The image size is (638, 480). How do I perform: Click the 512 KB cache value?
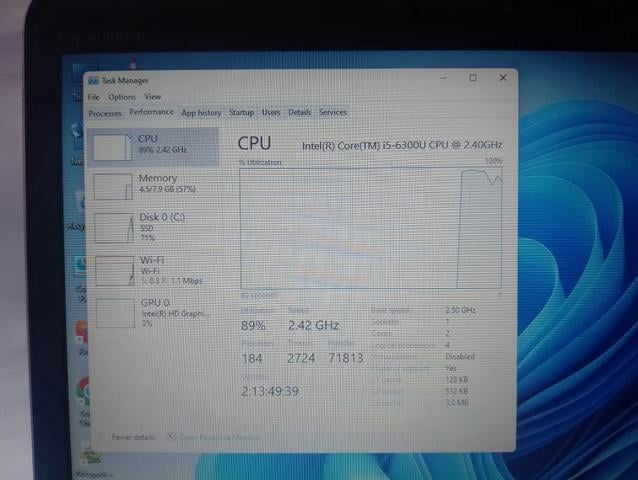click(x=457, y=391)
